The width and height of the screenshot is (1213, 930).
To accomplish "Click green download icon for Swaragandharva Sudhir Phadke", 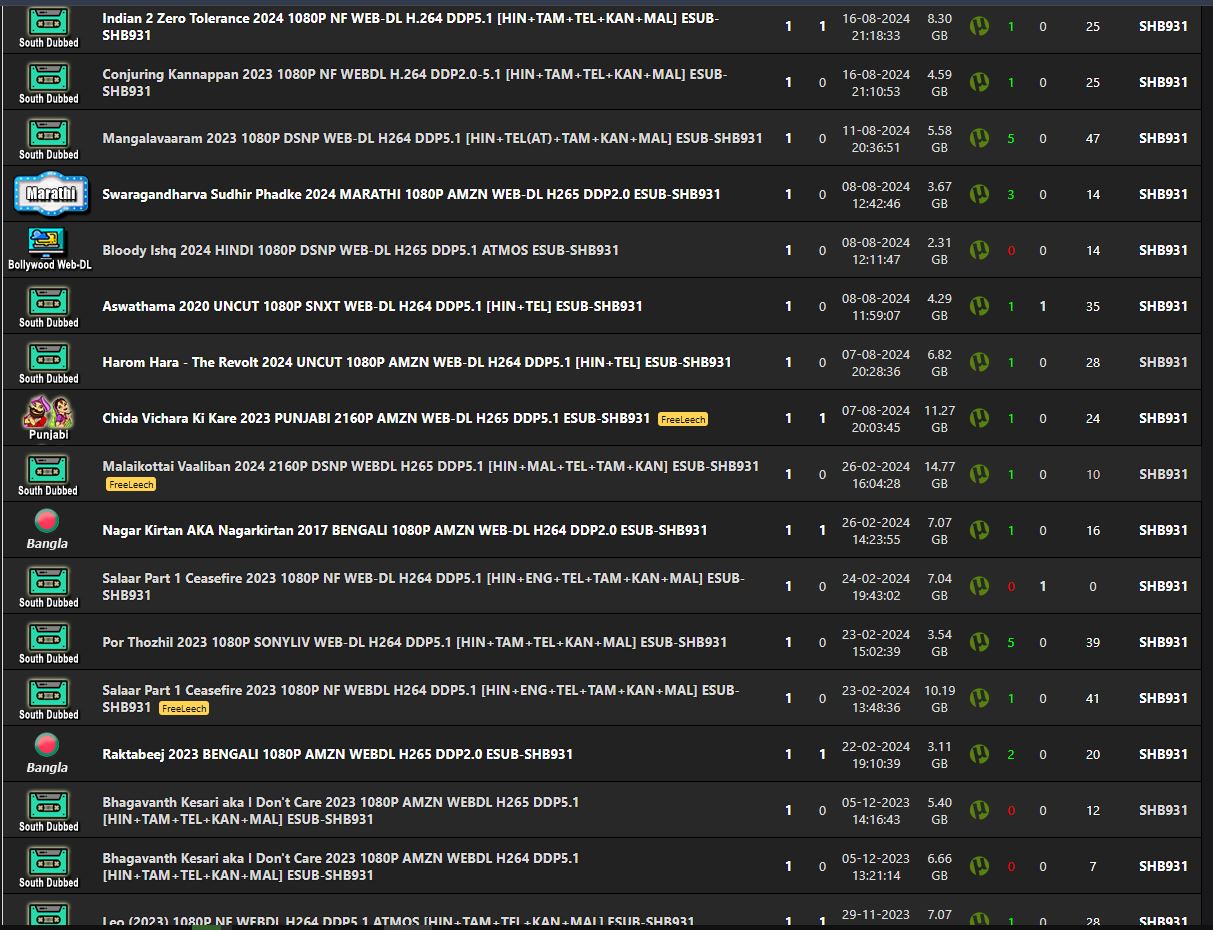I will (x=979, y=194).
